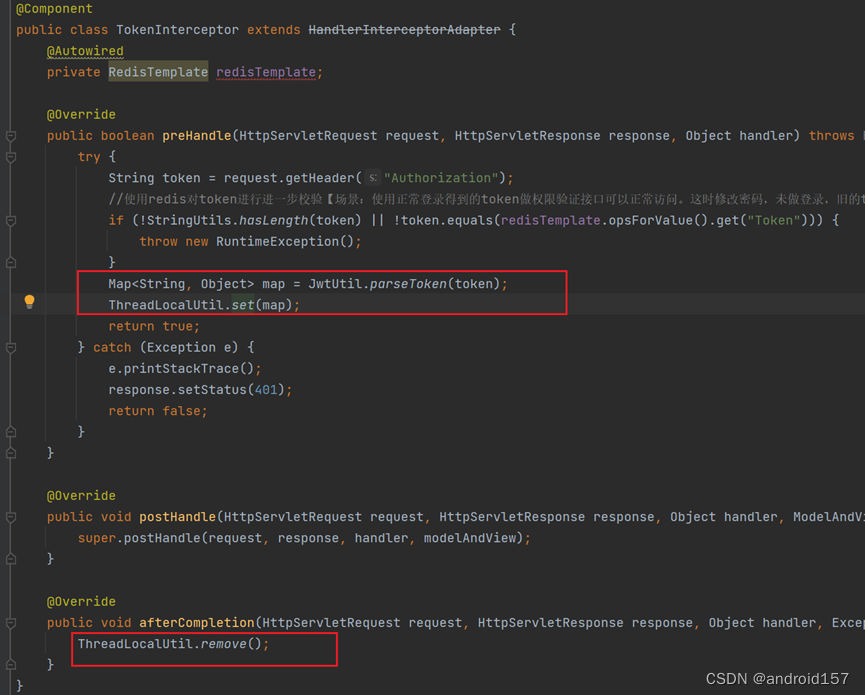Viewport: 865px width, 695px height.
Task: Click the fold end marker below ThreadLocalUtil.remove line
Action: click(x=10, y=665)
